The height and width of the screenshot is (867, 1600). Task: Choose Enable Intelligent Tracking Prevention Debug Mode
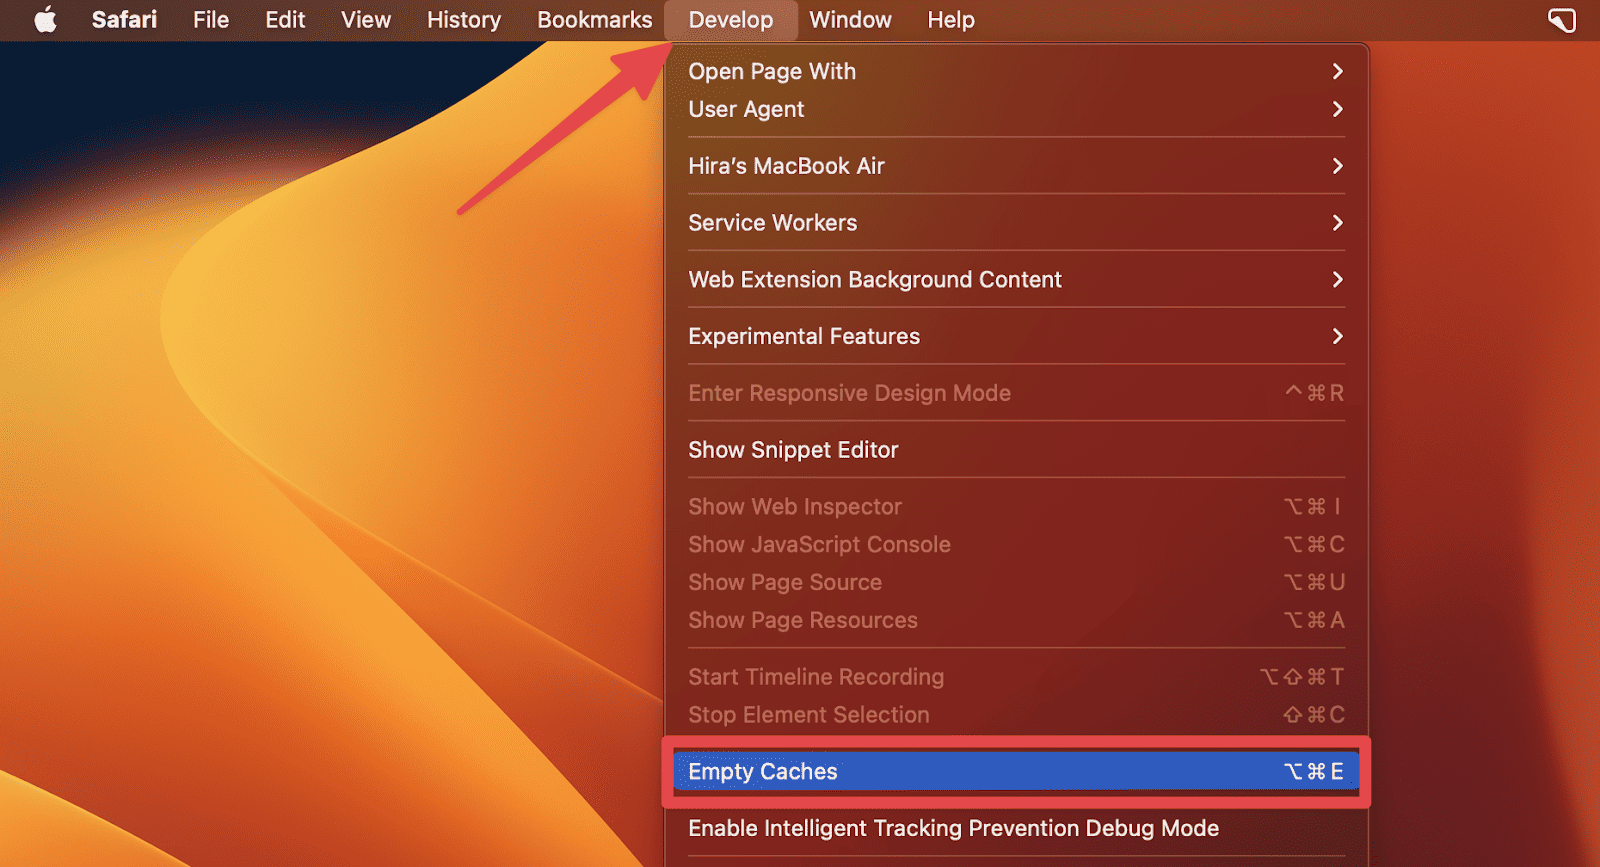(x=1016, y=829)
